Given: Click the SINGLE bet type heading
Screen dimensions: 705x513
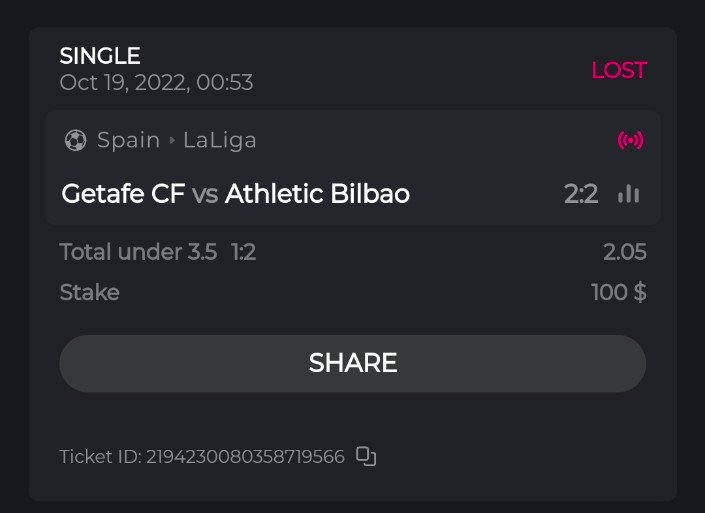Looking at the screenshot, I should 100,56.
